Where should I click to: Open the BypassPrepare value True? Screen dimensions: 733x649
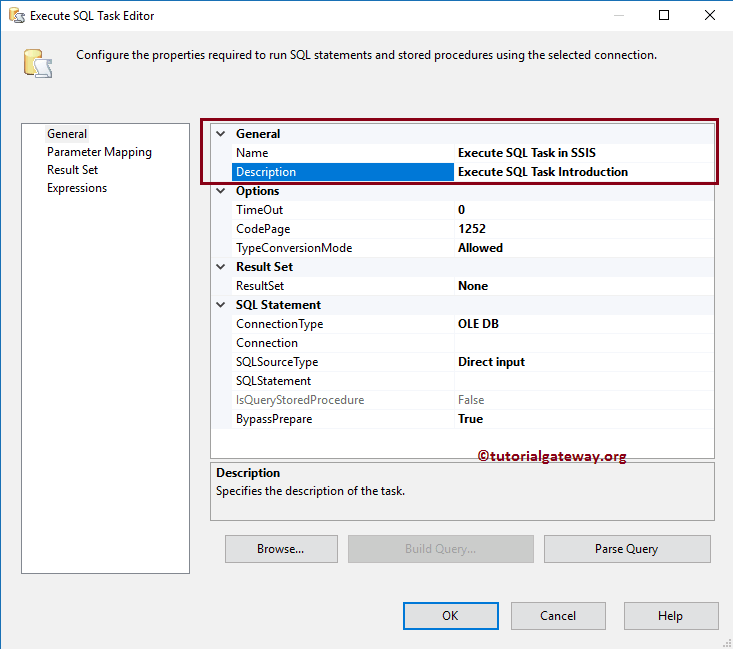pyautogui.click(x=584, y=419)
